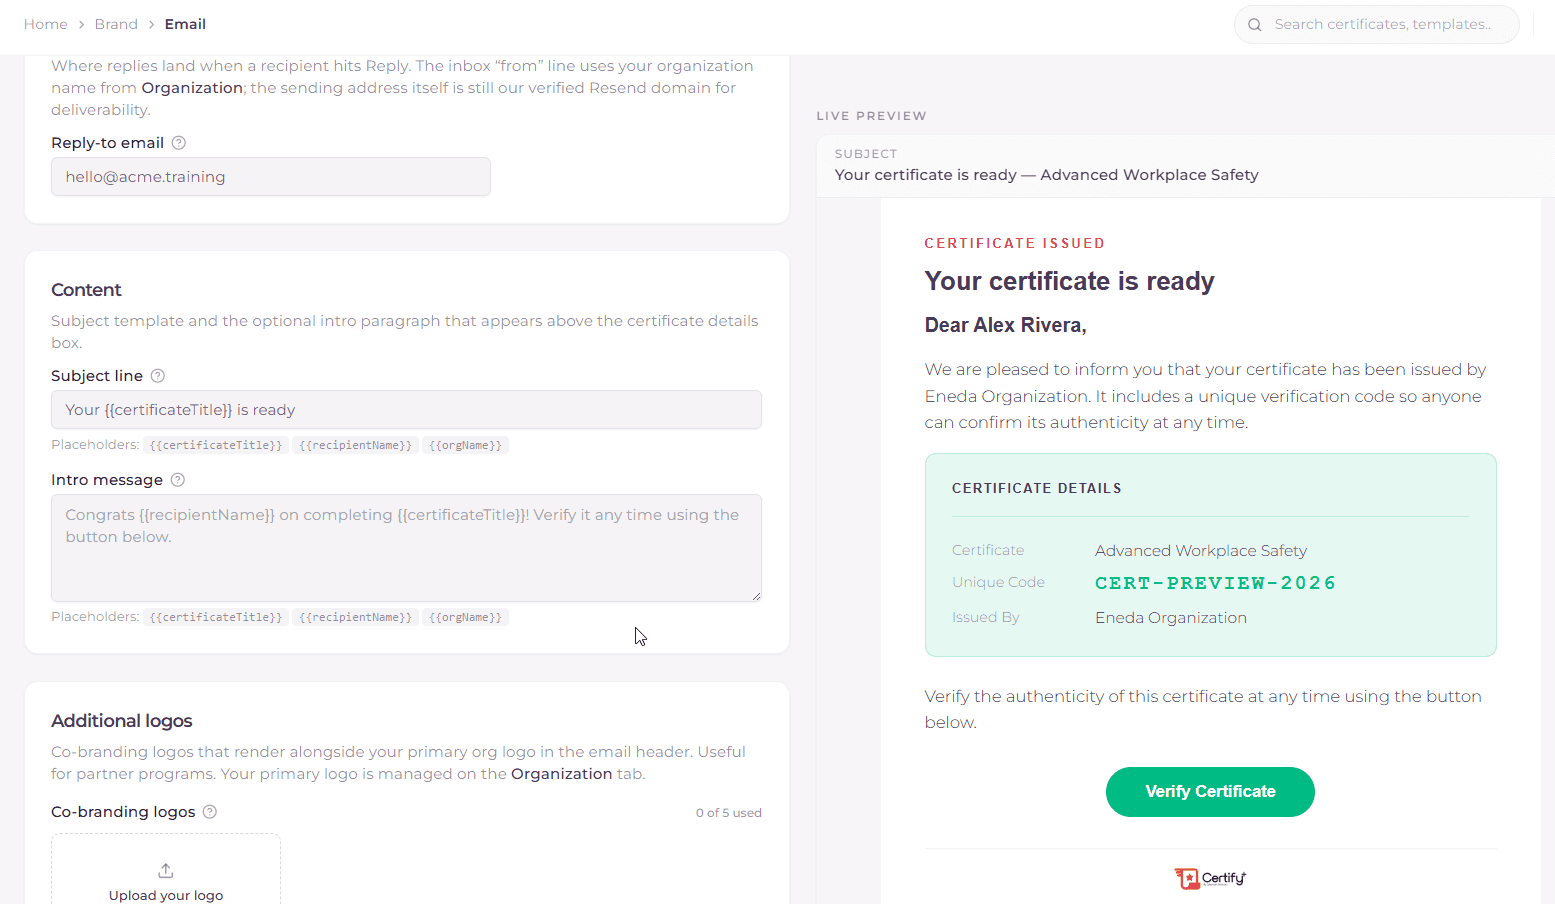
Task: Open Organization tab link in Additional logos
Action: click(561, 774)
